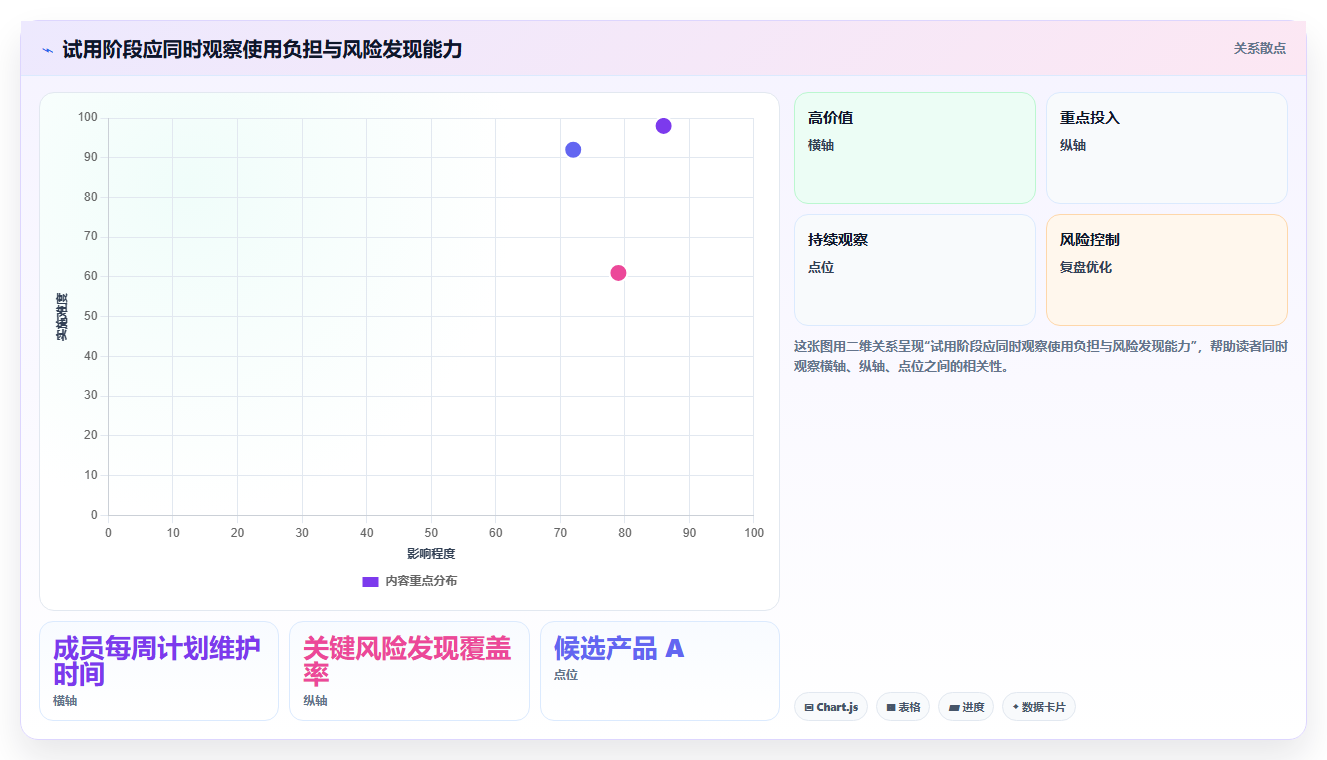Select the 数据卡片 tag chip

[1039, 707]
